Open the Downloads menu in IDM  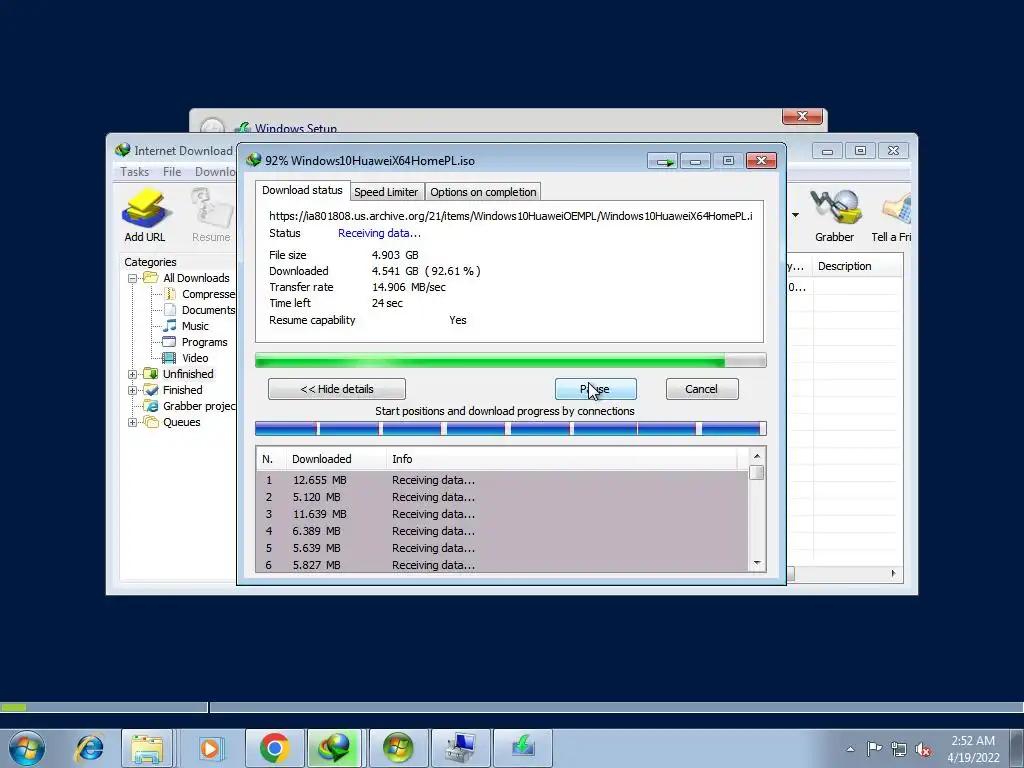(215, 172)
